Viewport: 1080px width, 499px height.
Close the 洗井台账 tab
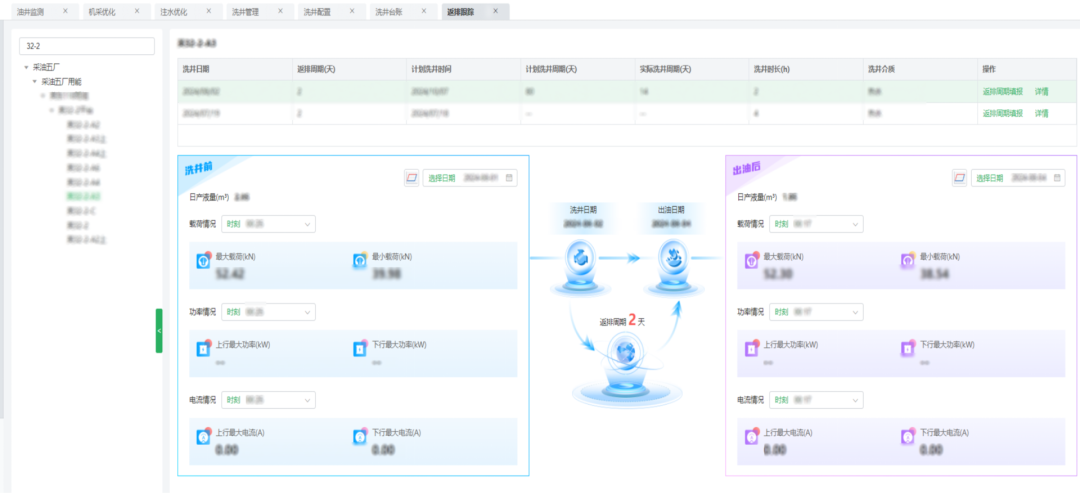(423, 12)
